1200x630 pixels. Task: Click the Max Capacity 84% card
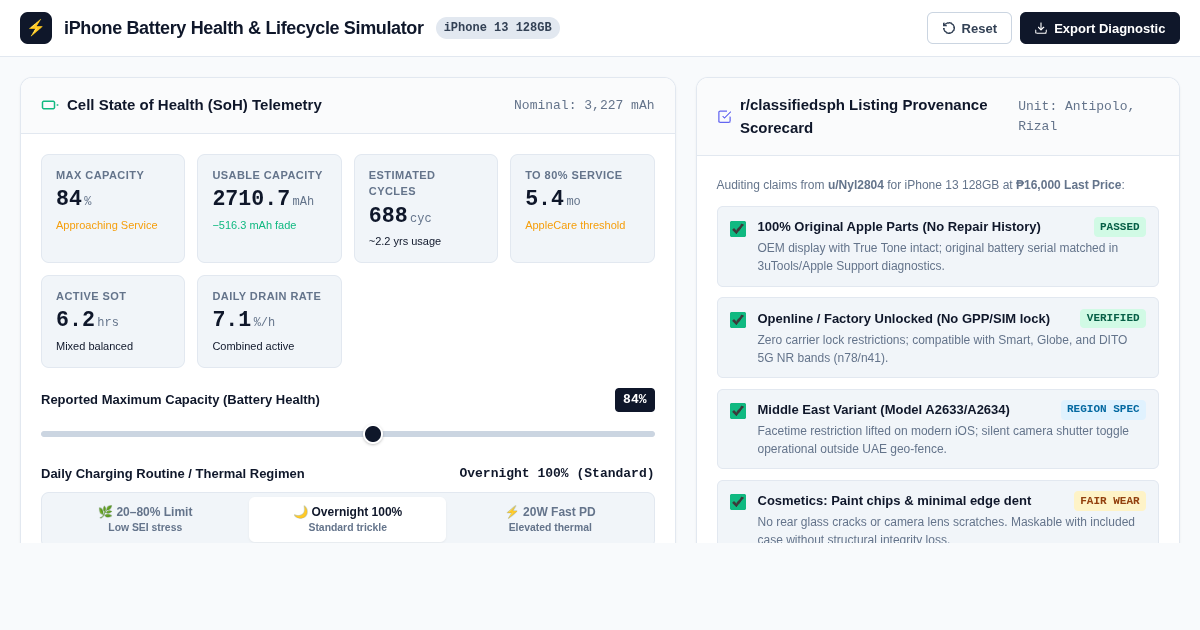113,209
